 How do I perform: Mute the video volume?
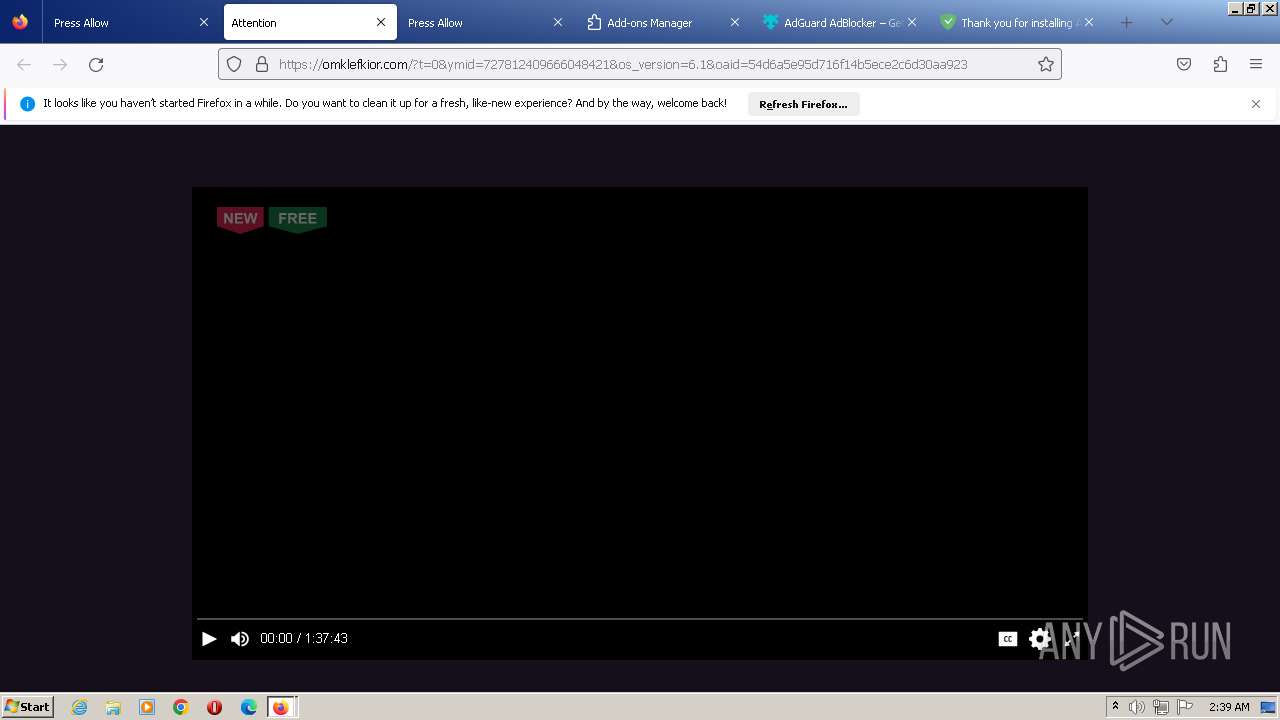click(240, 638)
